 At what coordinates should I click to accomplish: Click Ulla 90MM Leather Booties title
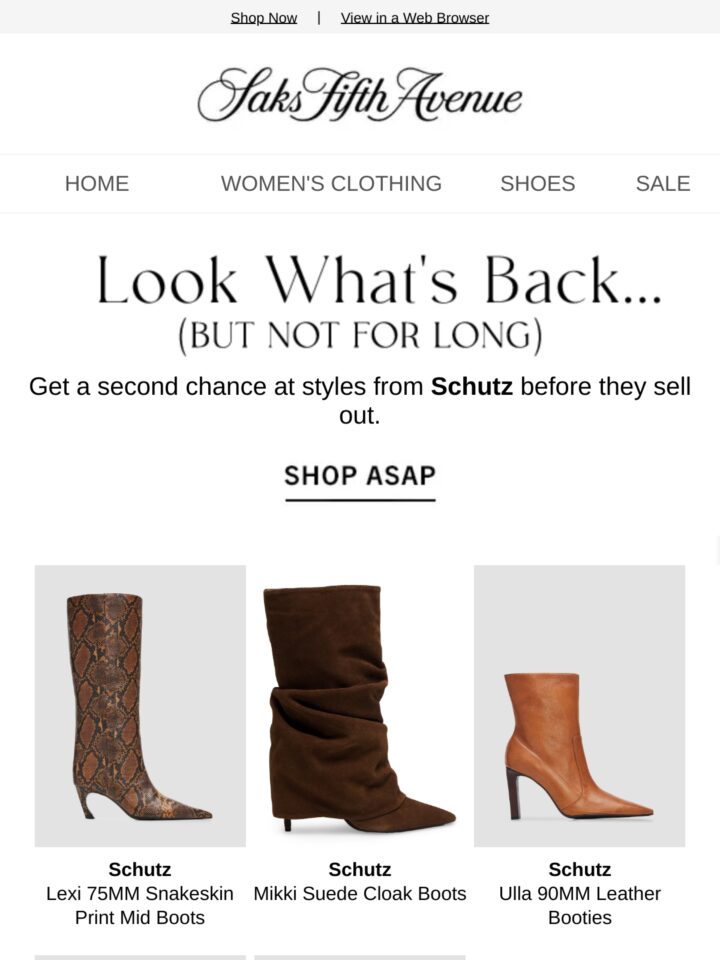(x=580, y=905)
